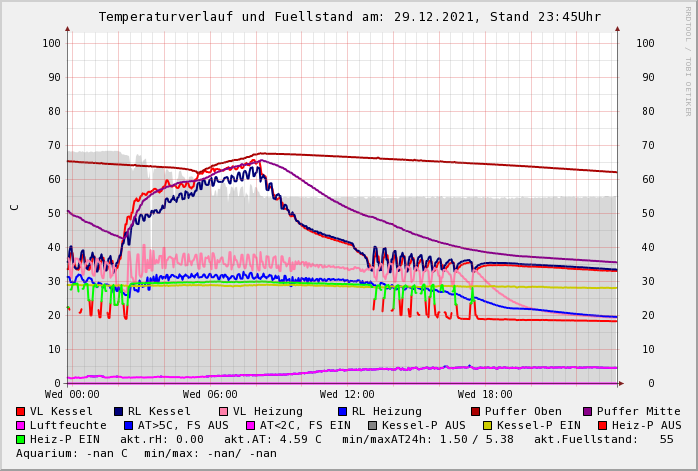Click the magenta Luftfeuchte legend swatch
Viewport: 698px width, 471px height.
tap(20, 425)
